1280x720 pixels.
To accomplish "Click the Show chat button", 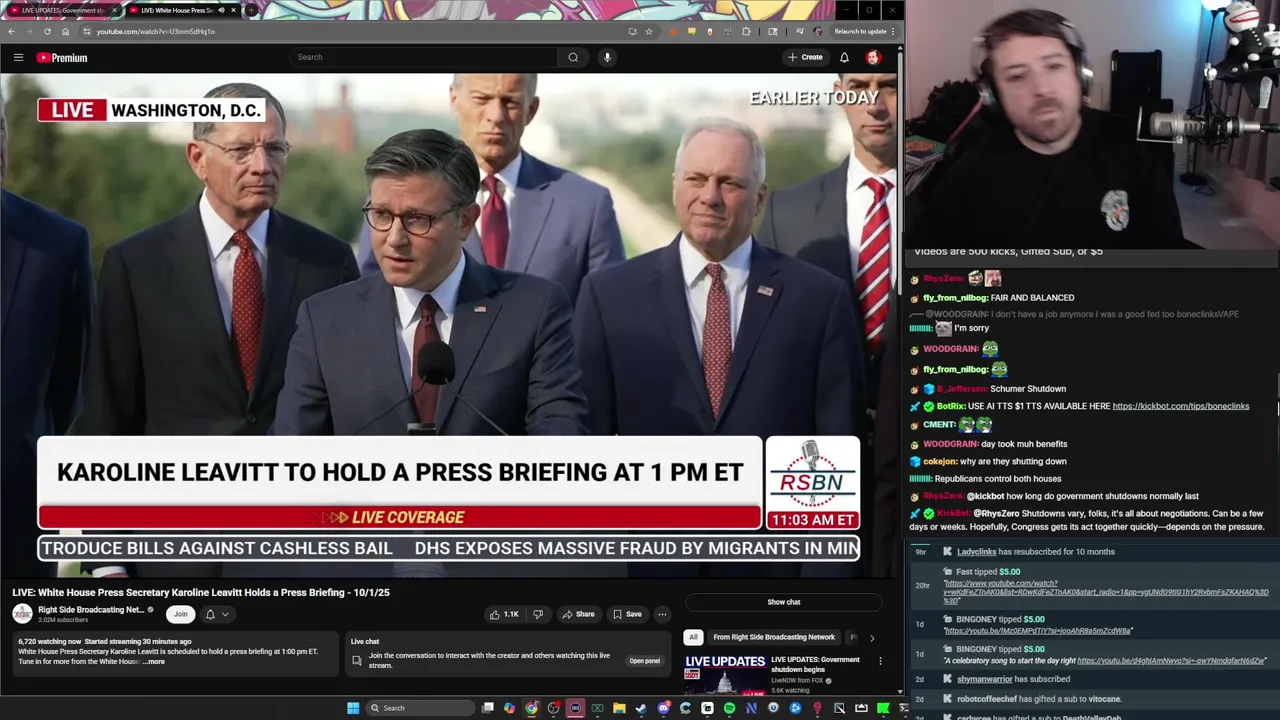I will click(x=784, y=602).
